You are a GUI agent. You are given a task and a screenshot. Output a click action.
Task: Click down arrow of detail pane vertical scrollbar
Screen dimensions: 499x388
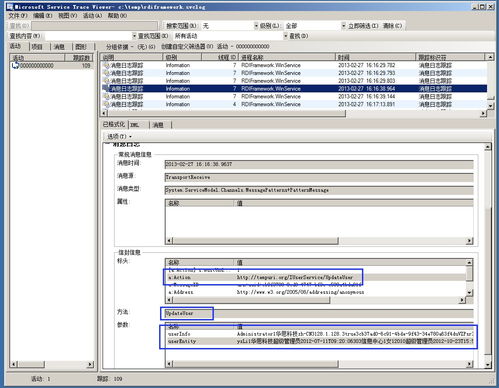(x=487, y=365)
